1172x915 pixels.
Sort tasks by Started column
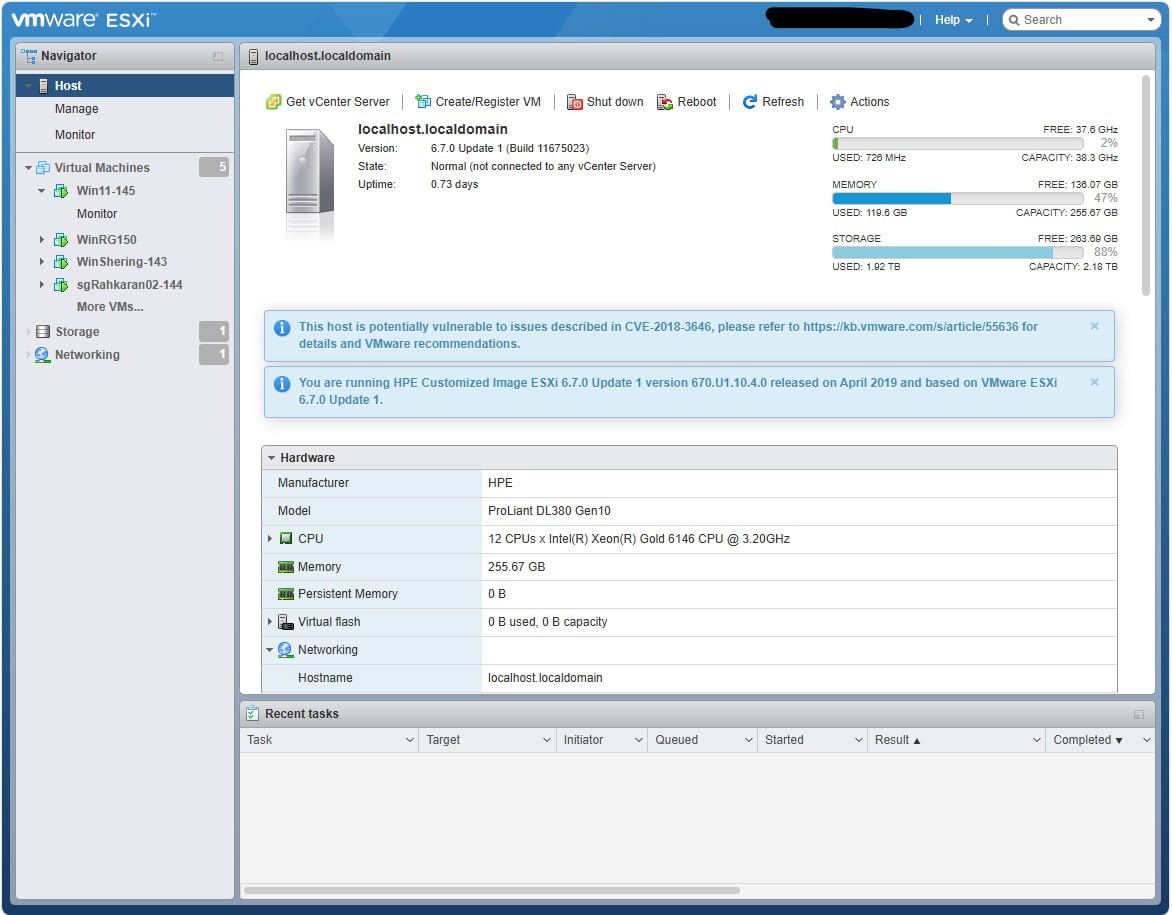pyautogui.click(x=784, y=740)
